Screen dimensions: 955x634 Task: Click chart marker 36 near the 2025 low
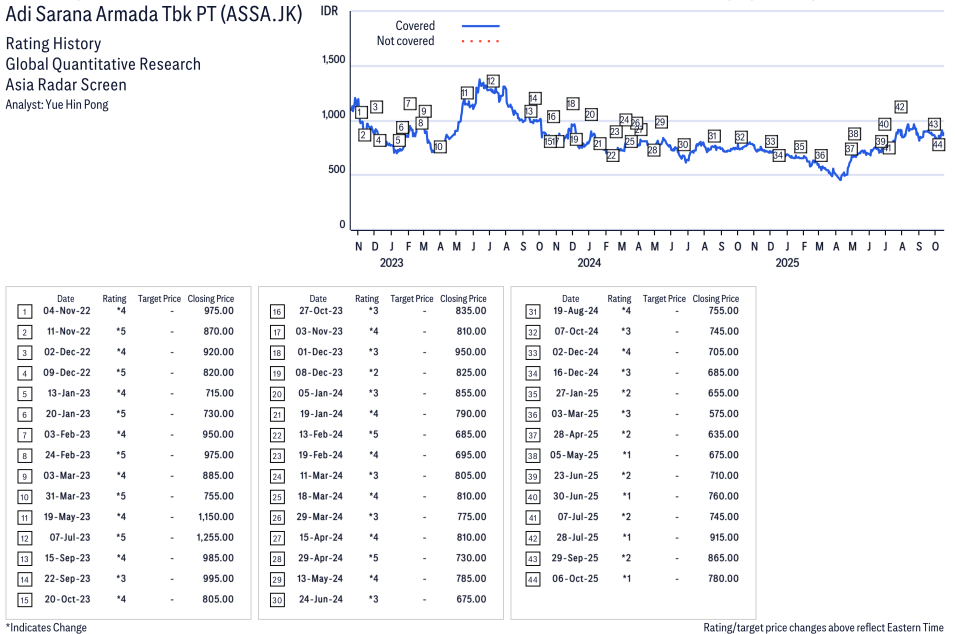(x=820, y=155)
